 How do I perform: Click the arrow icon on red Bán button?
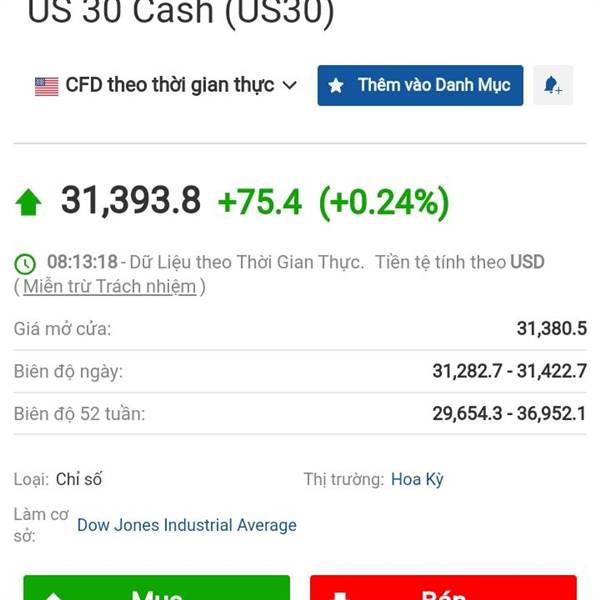[x=340, y=596]
